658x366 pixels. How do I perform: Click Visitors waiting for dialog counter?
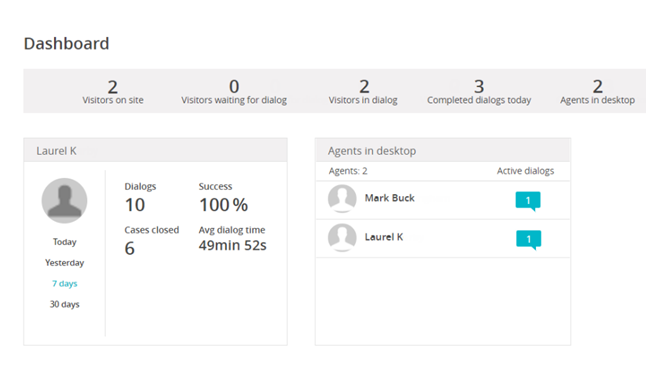pos(234,92)
